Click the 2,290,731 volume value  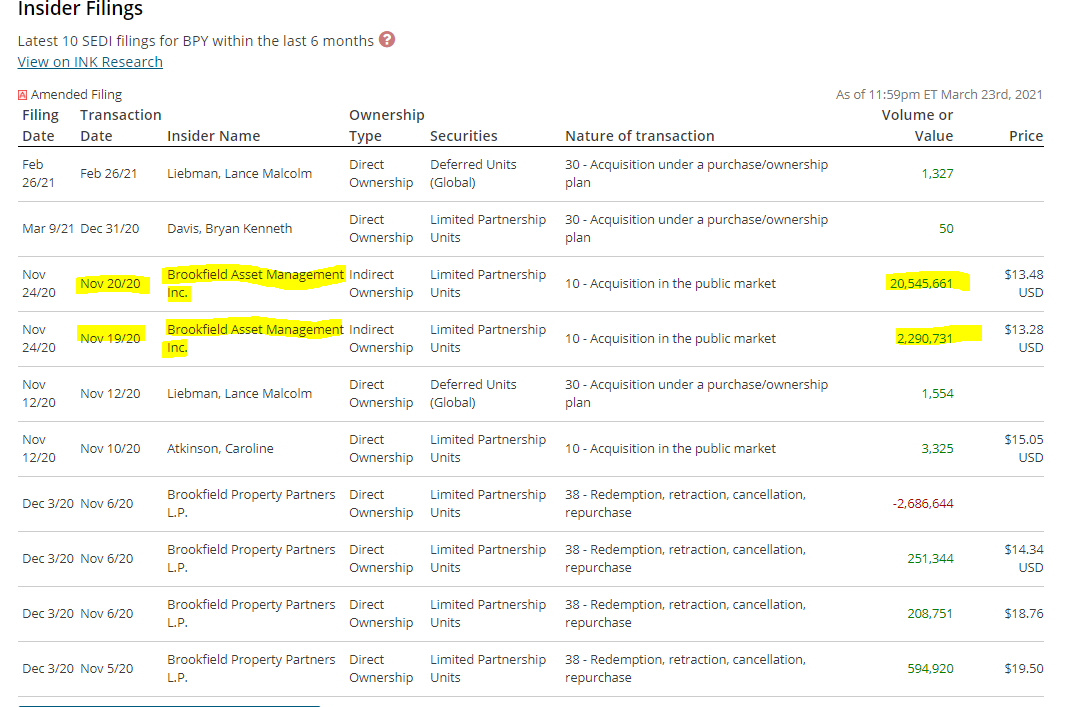point(925,338)
